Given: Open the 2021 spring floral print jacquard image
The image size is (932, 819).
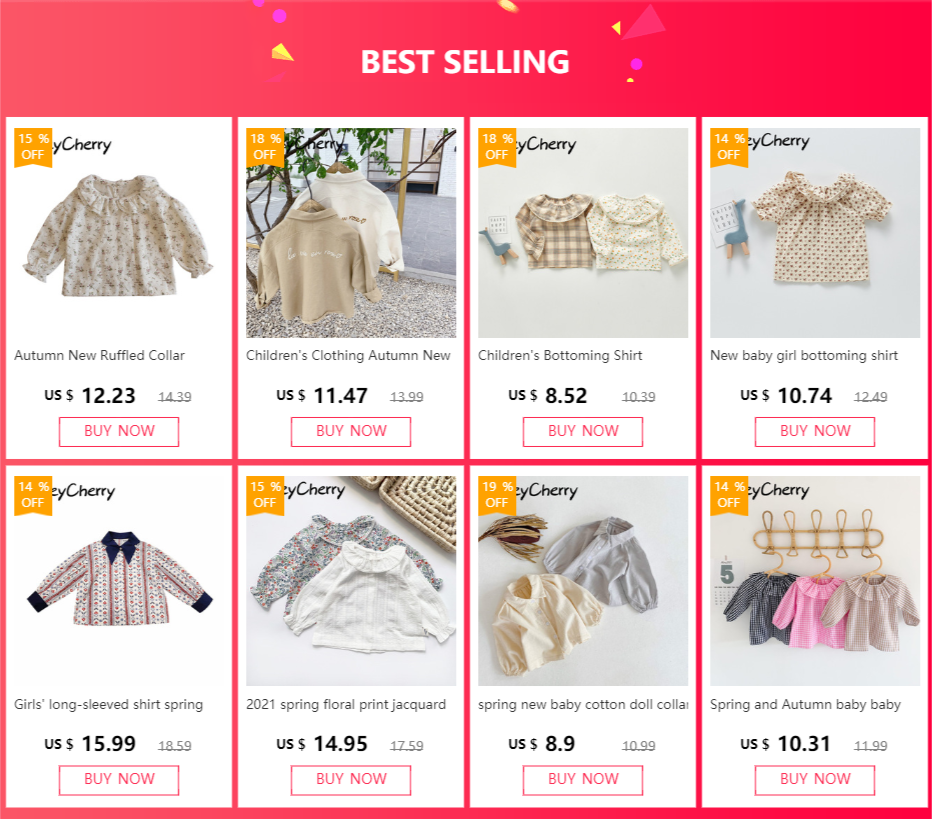Looking at the screenshot, I should pyautogui.click(x=351, y=581).
